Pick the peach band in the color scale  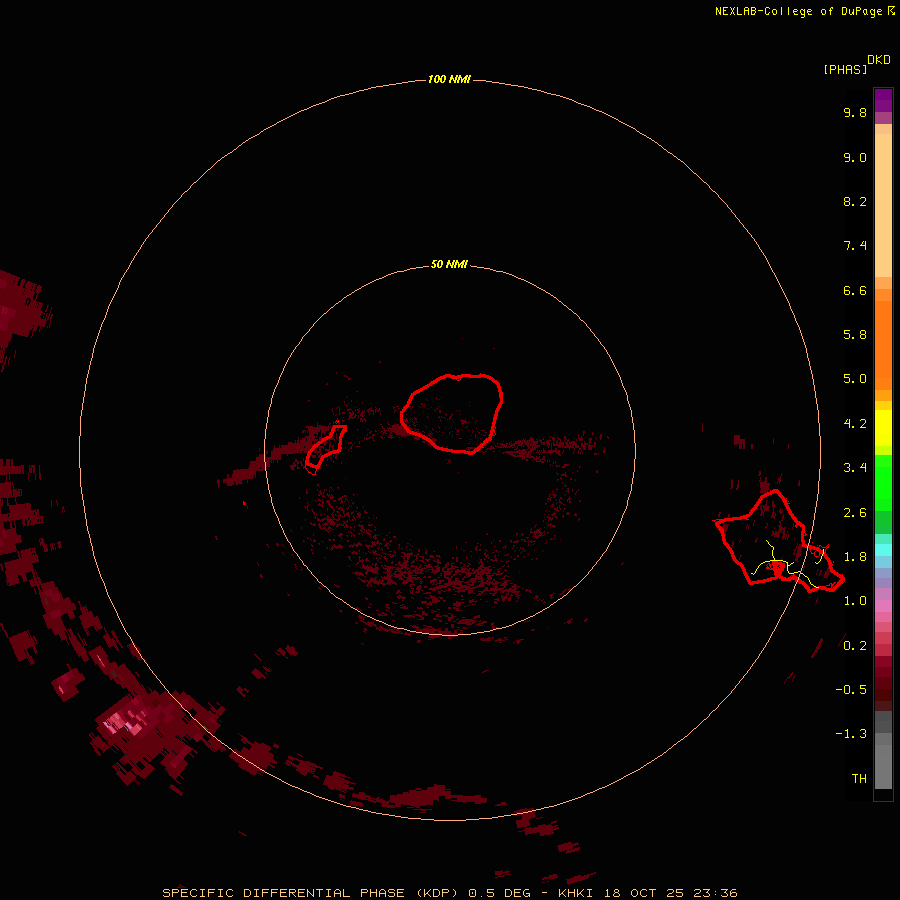coord(883,205)
